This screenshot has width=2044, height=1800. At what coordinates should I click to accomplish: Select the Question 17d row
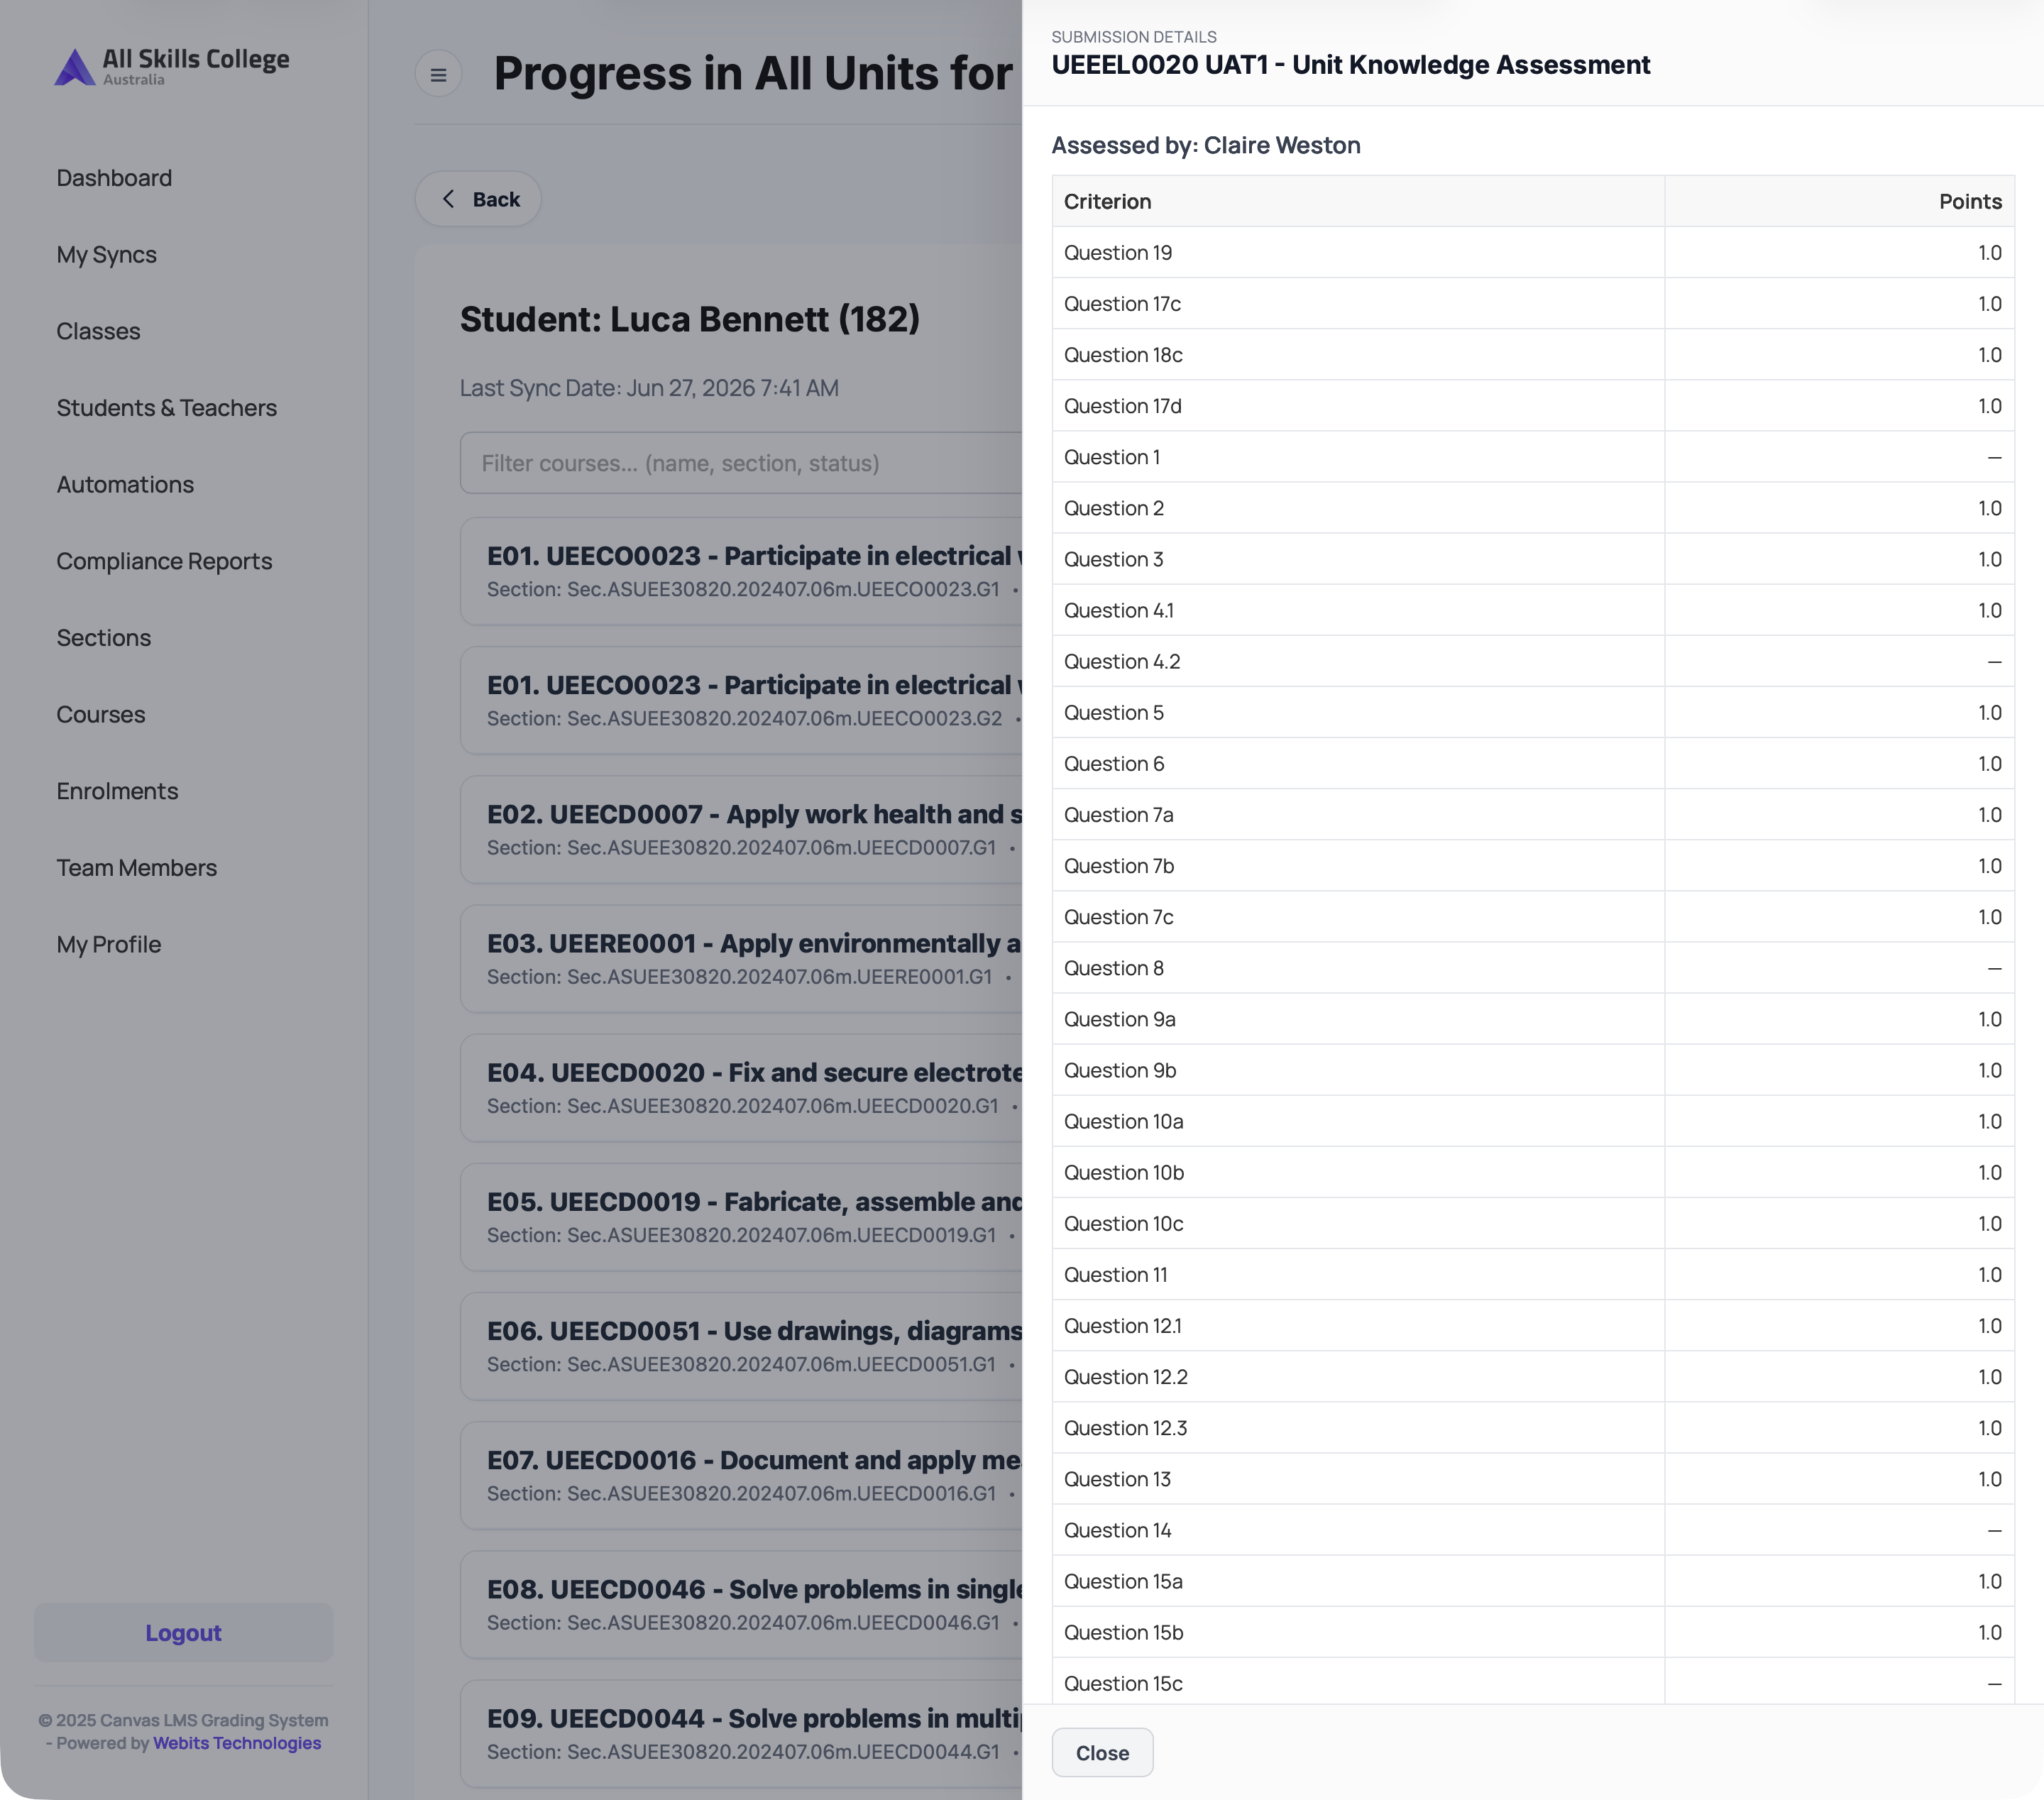point(1533,406)
